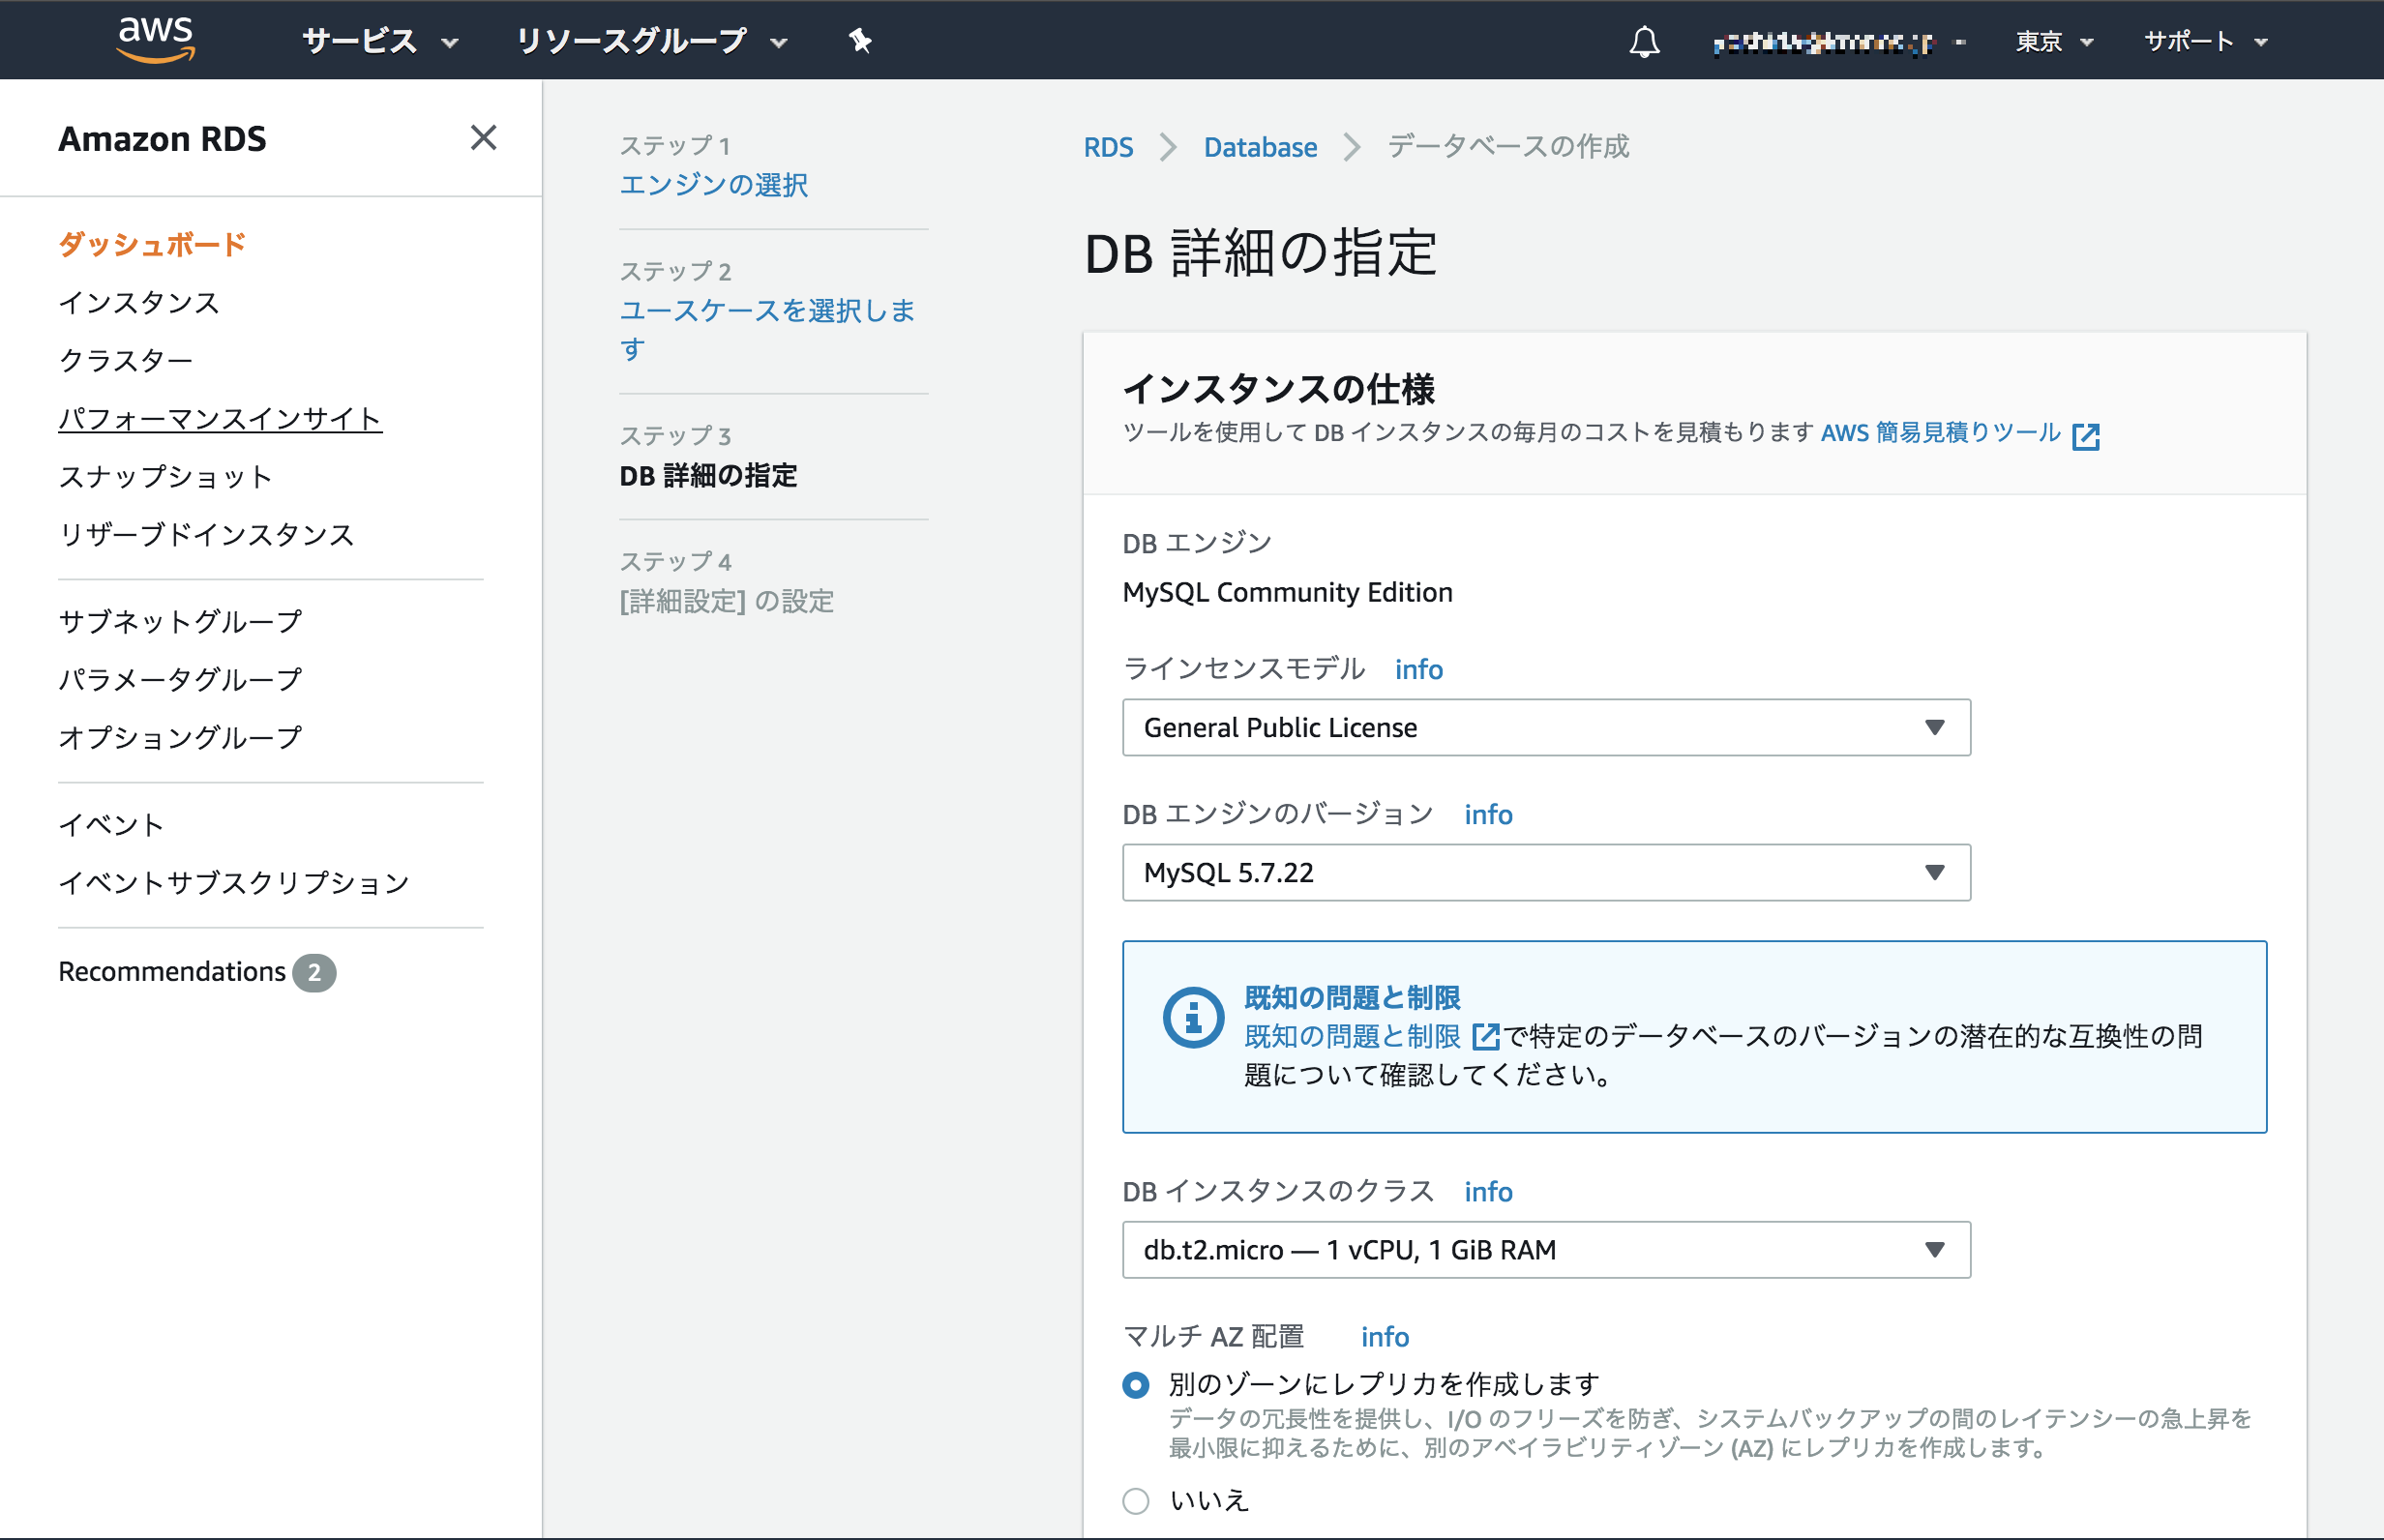Click the bold 既知の問題と制限 heading
Screen dimensions: 2384x1540
click(x=1352, y=997)
